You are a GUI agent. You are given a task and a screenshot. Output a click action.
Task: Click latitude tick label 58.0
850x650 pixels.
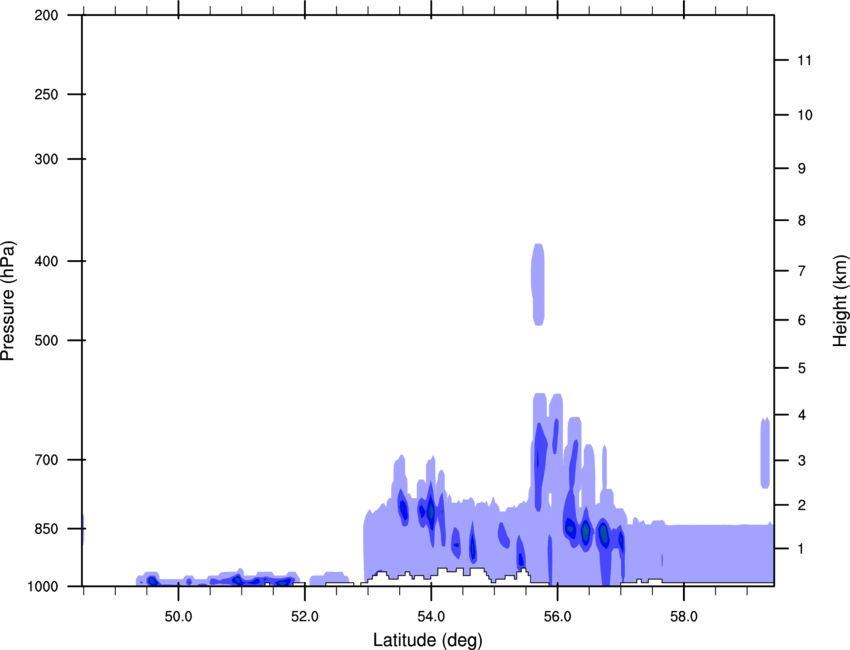click(684, 617)
